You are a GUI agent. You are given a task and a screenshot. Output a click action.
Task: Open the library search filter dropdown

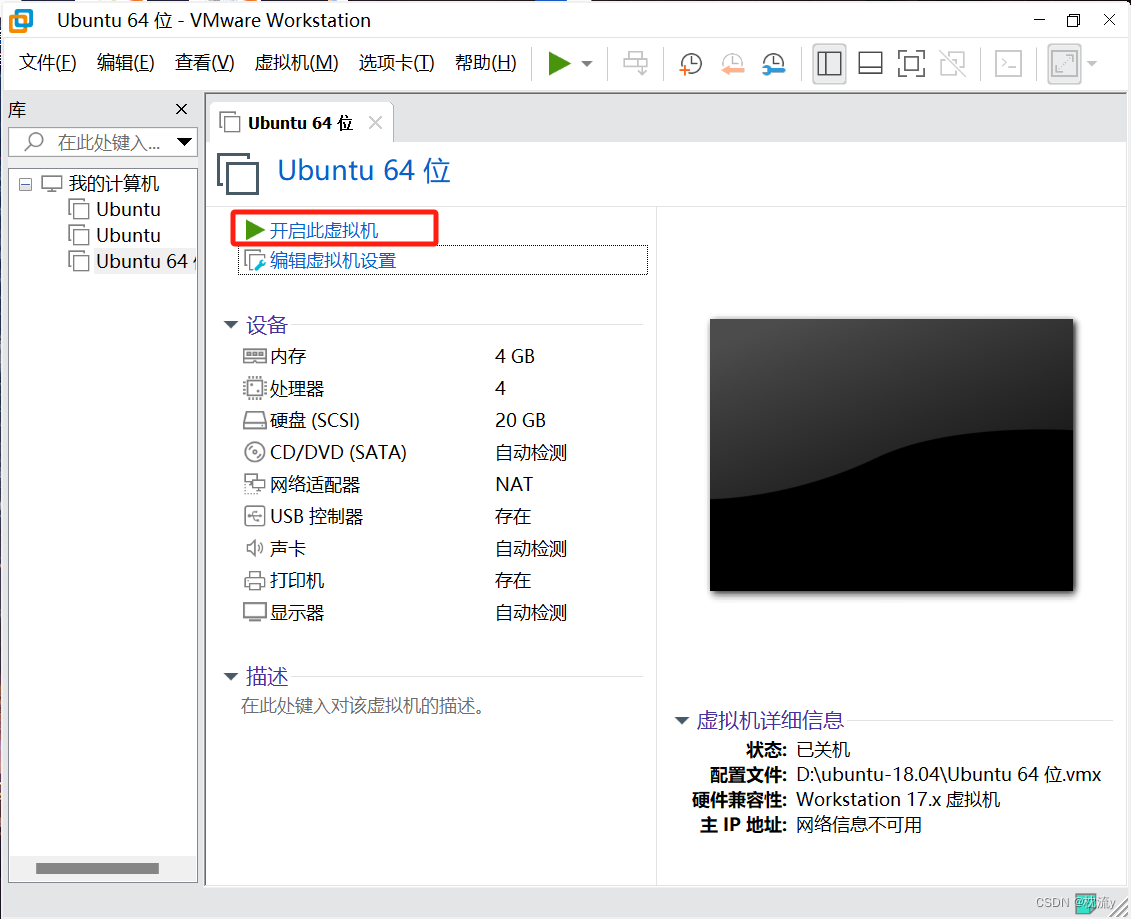click(185, 142)
